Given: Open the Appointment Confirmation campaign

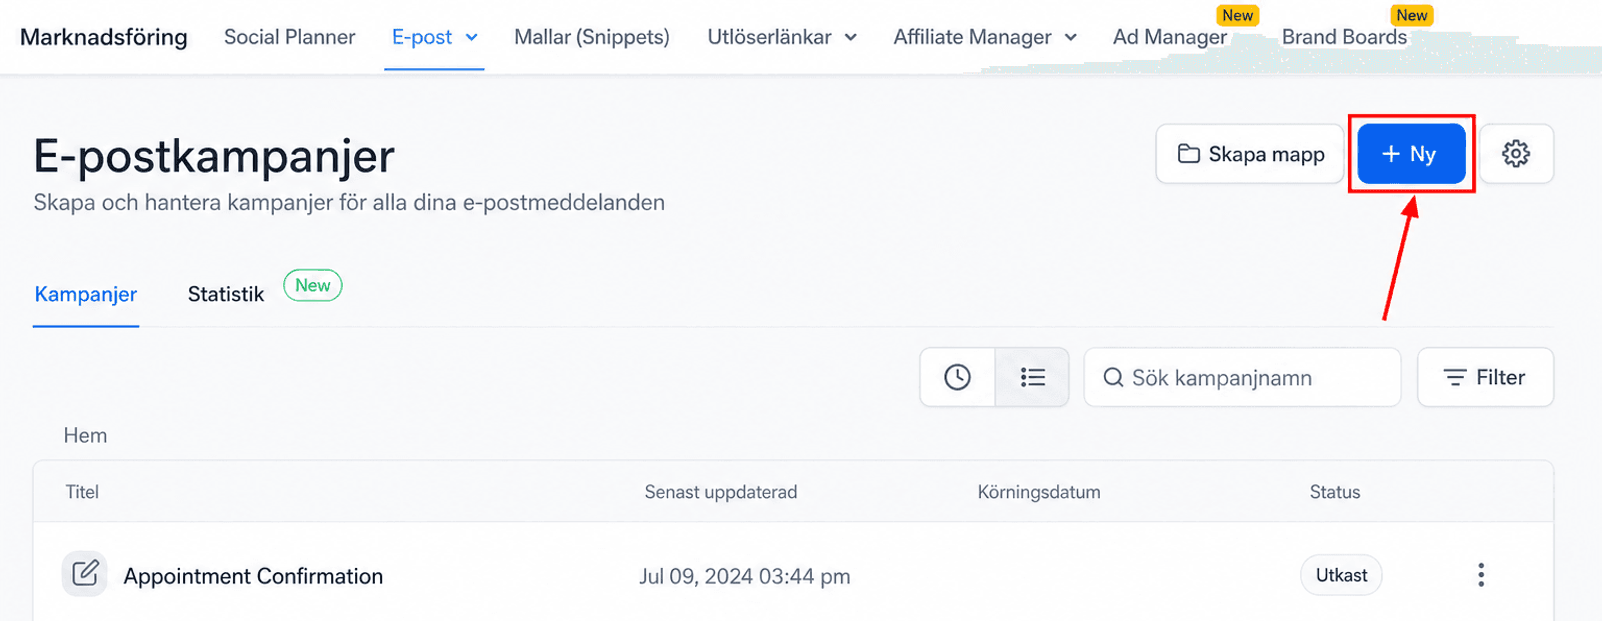Looking at the screenshot, I should pos(253,576).
